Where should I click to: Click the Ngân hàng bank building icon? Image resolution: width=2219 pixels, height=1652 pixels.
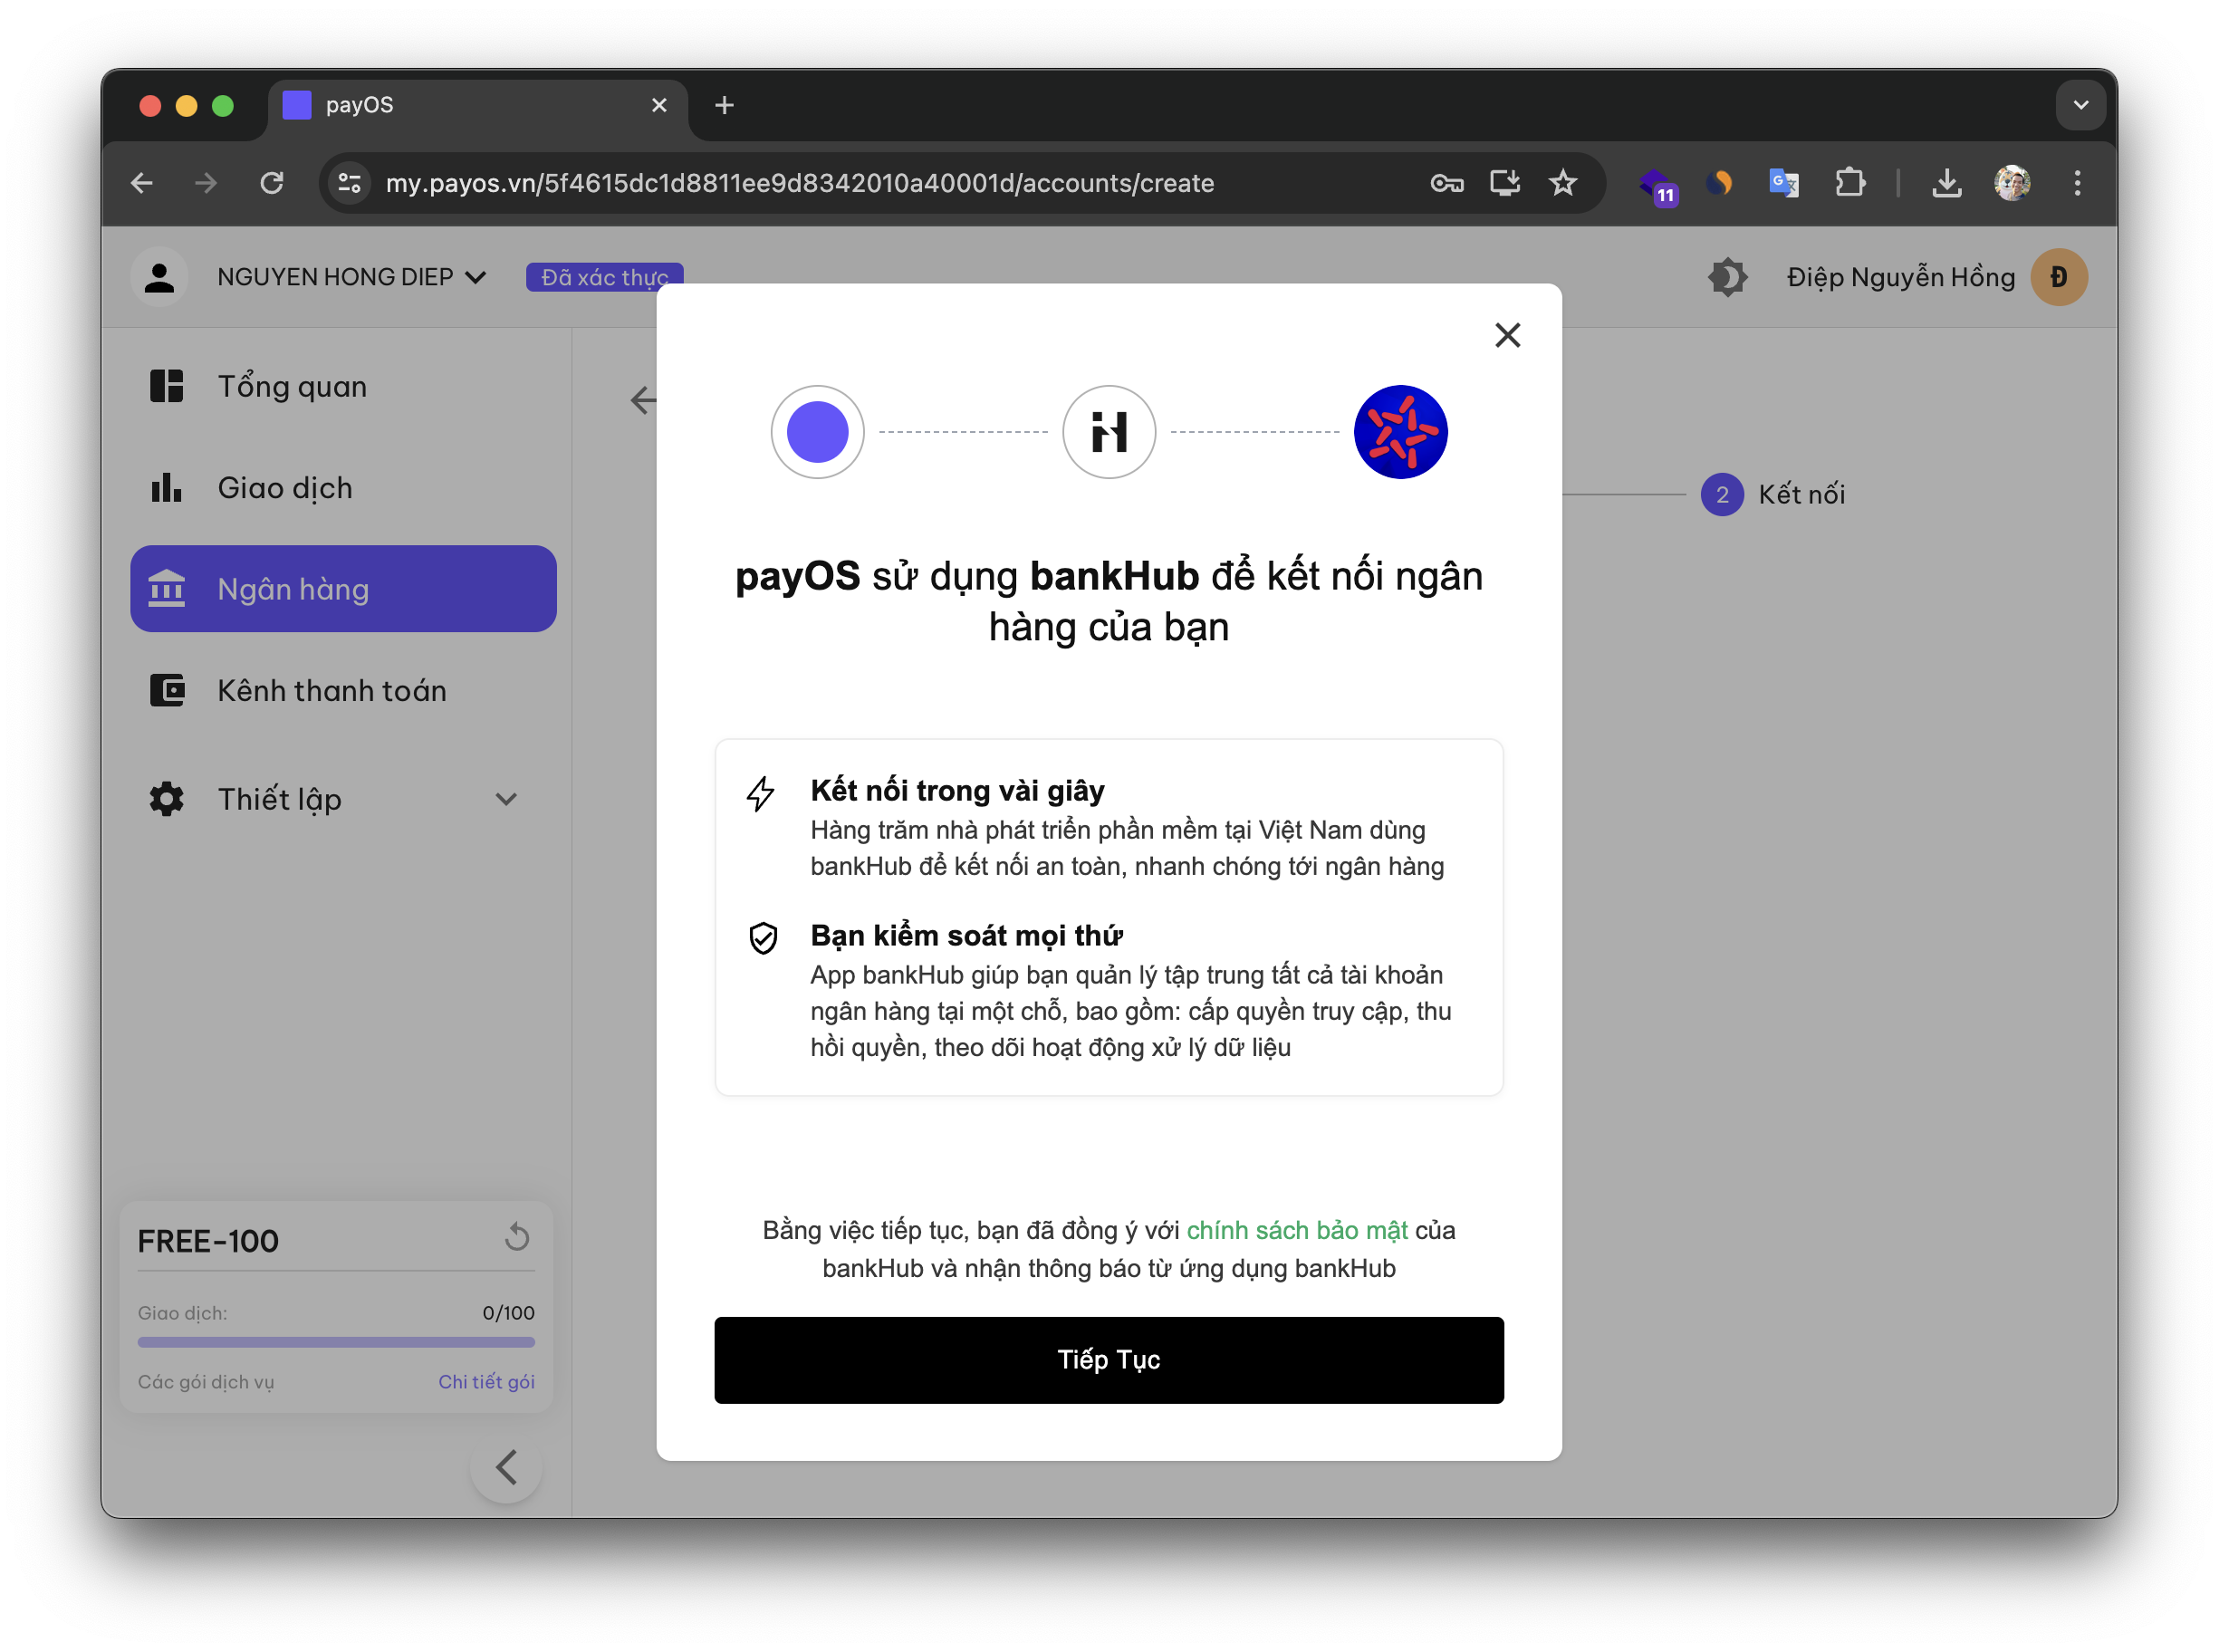tap(167, 589)
